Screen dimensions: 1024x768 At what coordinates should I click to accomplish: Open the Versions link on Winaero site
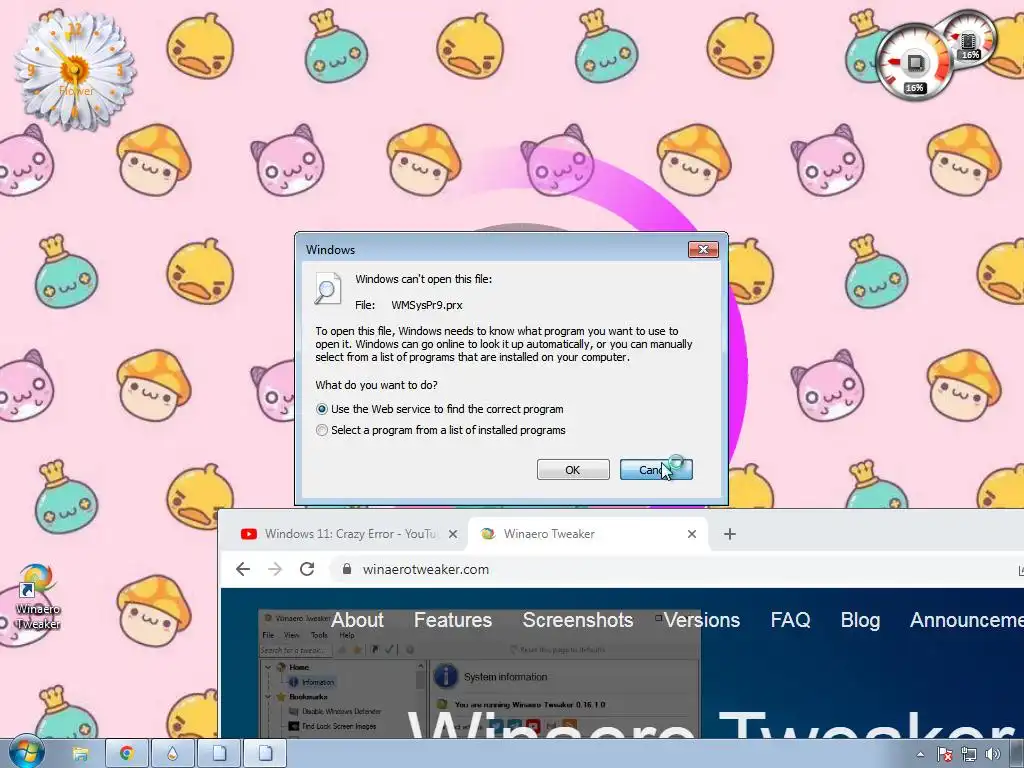pos(701,620)
